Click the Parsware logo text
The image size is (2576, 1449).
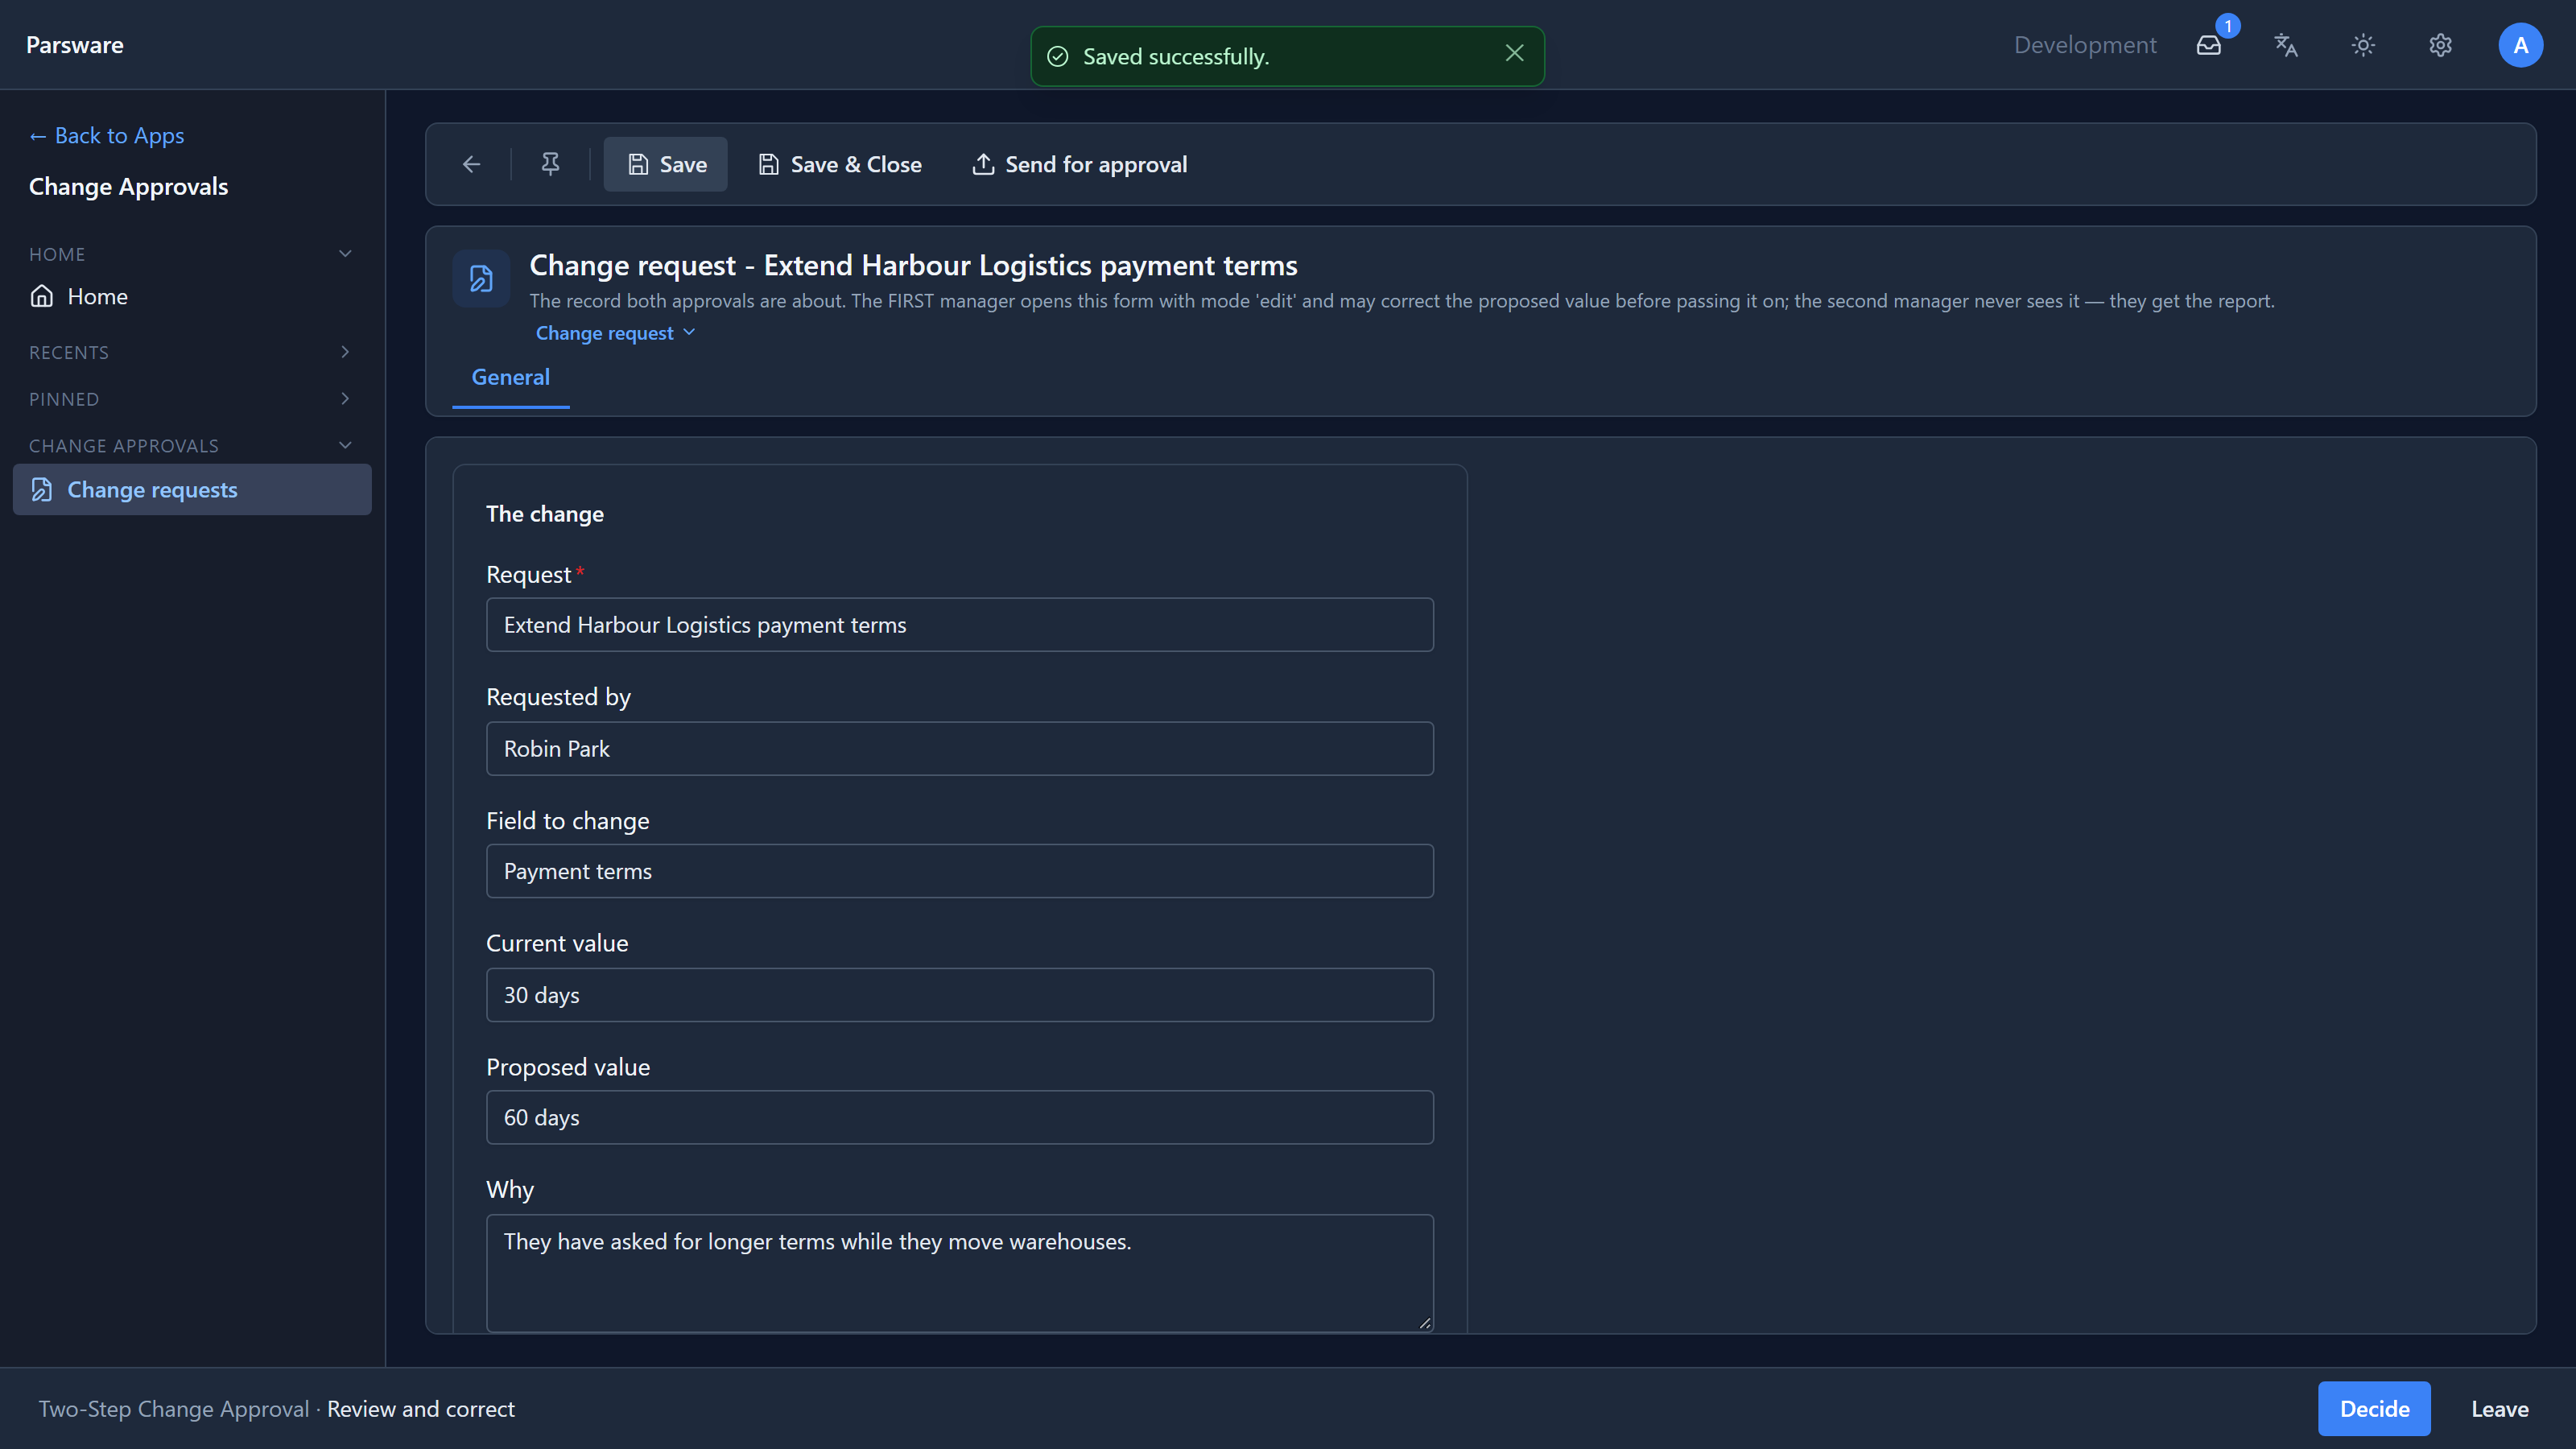[75, 45]
